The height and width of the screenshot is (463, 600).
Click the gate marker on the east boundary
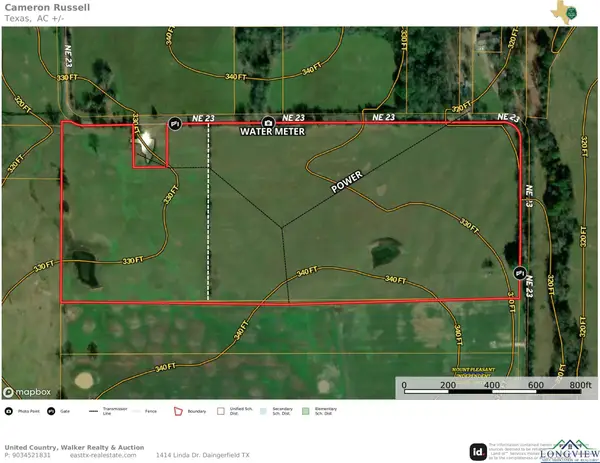520,273
